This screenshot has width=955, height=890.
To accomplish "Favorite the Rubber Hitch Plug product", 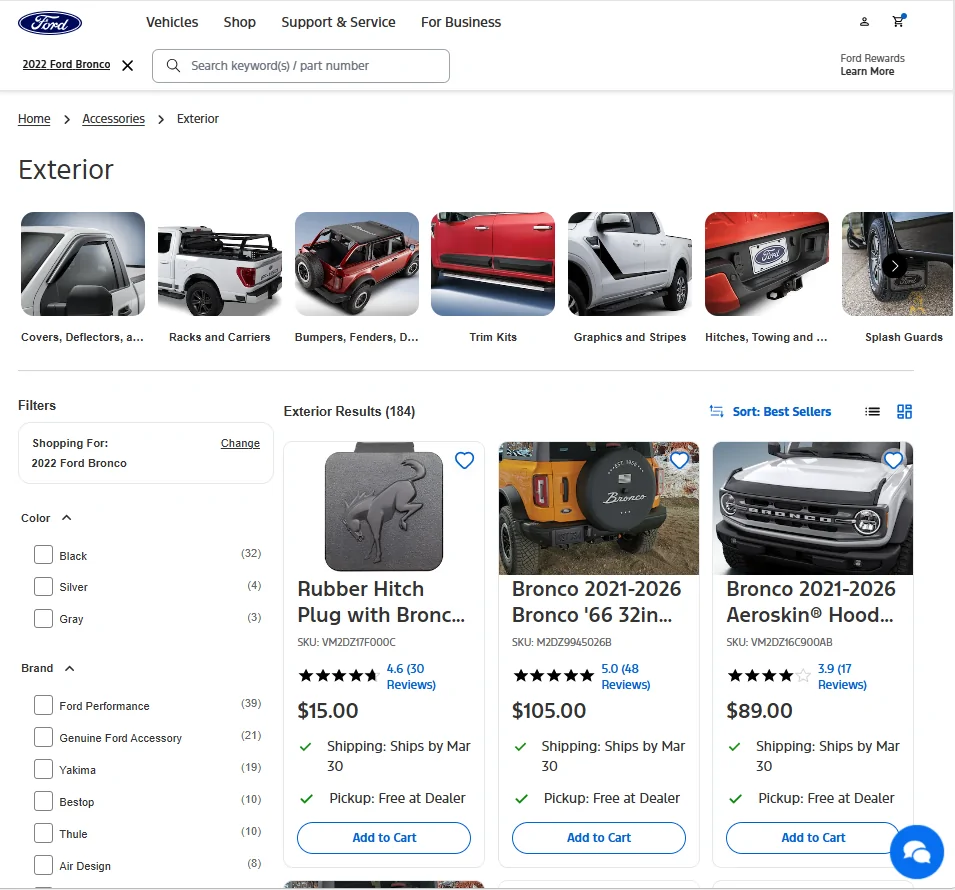I will (x=464, y=460).
